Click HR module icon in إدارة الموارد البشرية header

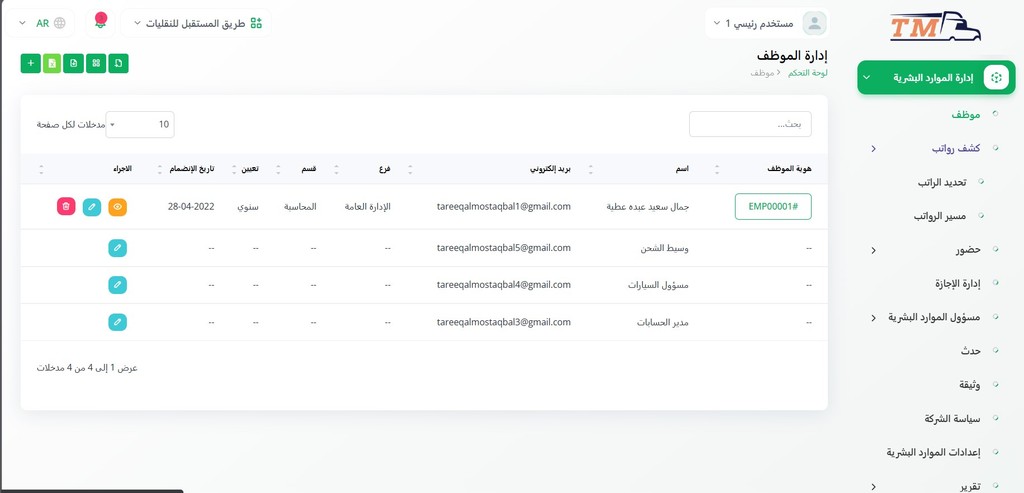pyautogui.click(x=995, y=77)
